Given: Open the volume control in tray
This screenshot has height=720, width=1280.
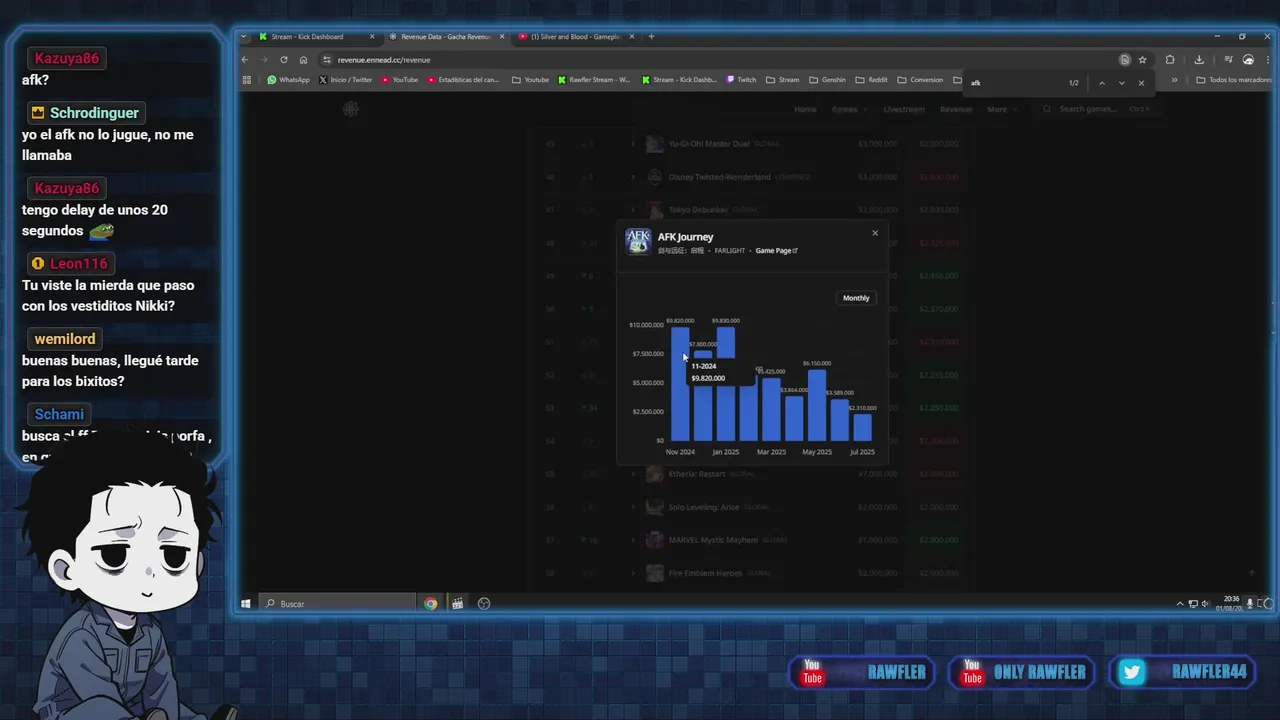Looking at the screenshot, I should click(x=1205, y=604).
